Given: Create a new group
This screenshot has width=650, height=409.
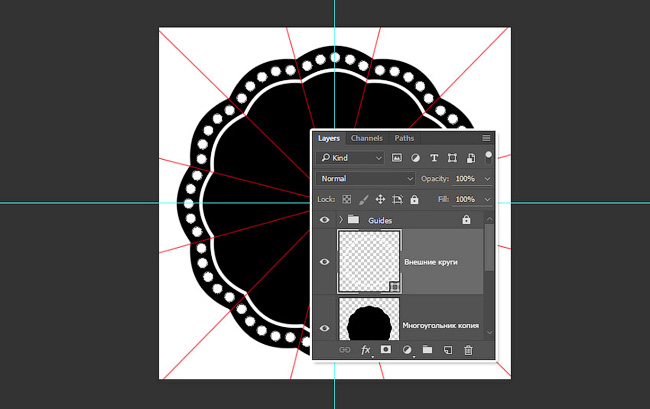Looking at the screenshot, I should [x=427, y=350].
